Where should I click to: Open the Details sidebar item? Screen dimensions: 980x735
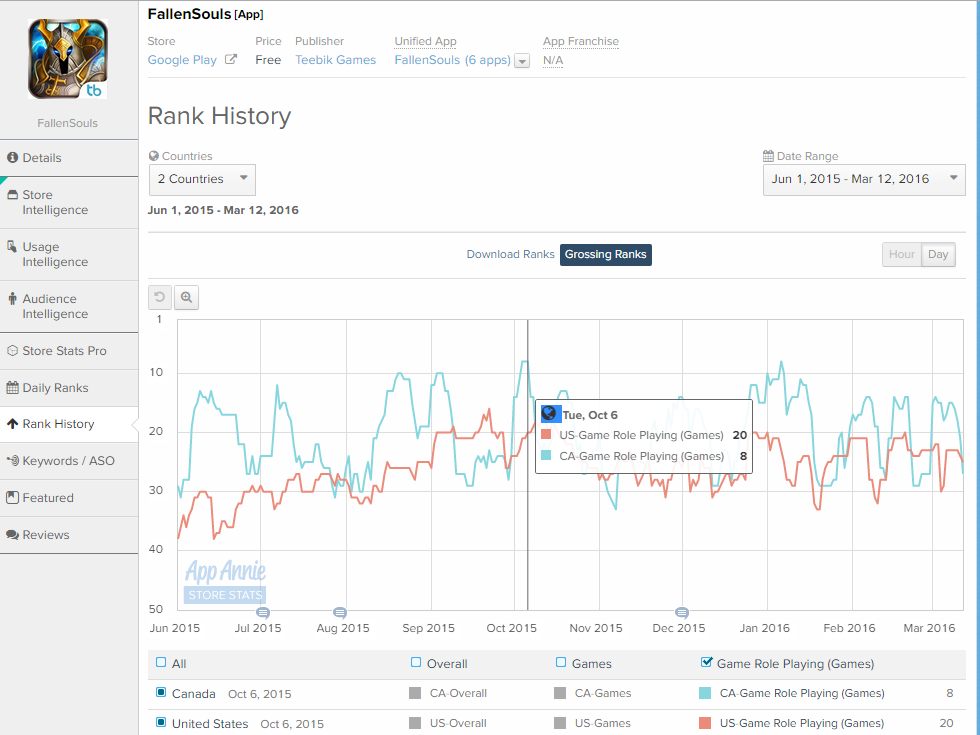(x=69, y=158)
